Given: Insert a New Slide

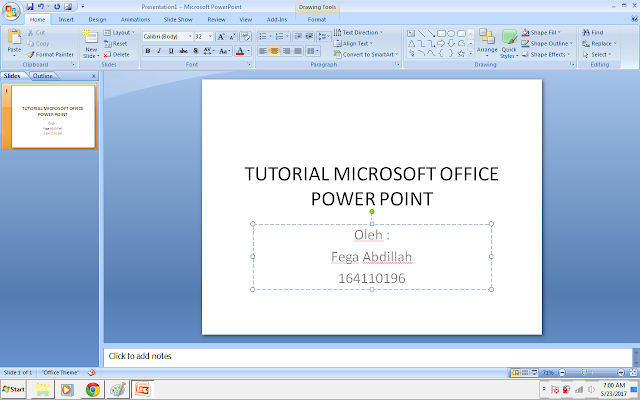Looking at the screenshot, I should [x=91, y=44].
